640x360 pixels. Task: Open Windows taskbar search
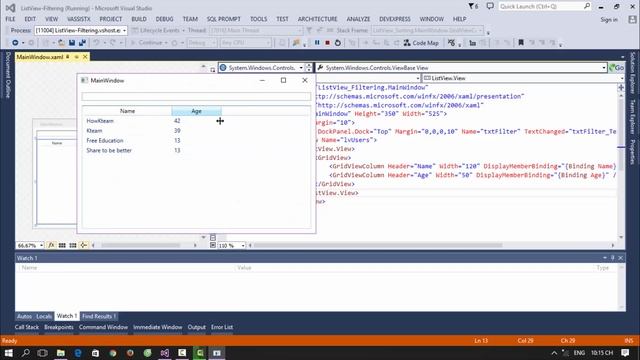click(25, 353)
